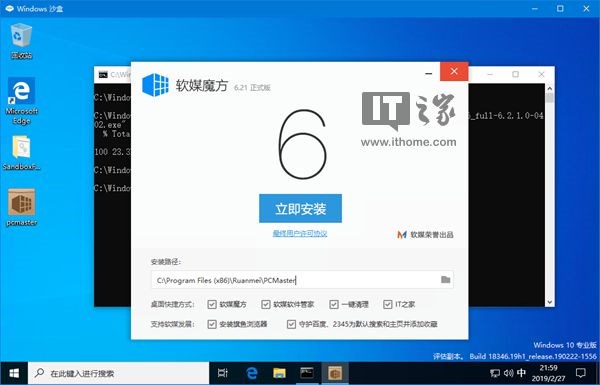
Task: Open the Recycle Bin desktop icon
Action: 21,41
